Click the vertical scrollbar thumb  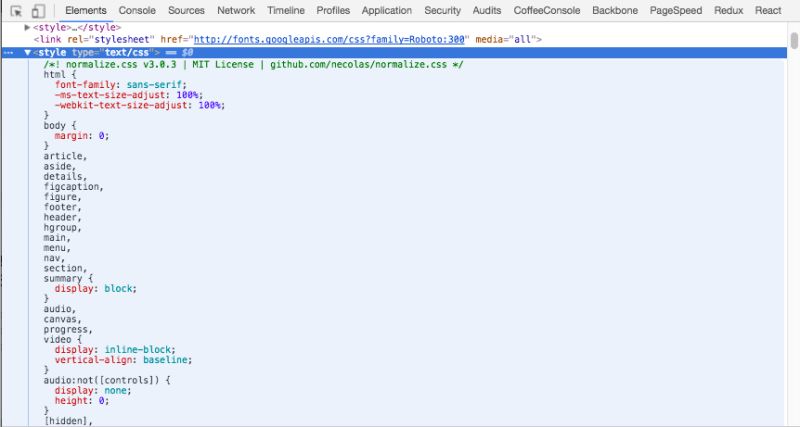pyautogui.click(x=794, y=40)
